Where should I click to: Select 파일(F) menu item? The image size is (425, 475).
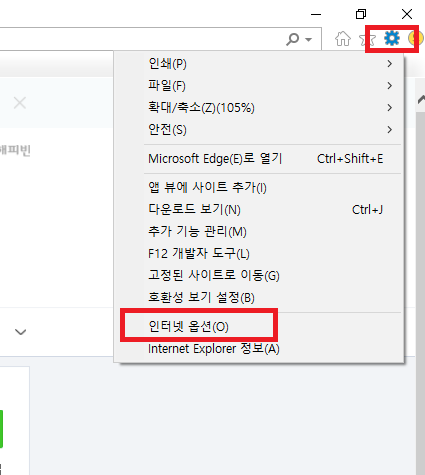[x=259, y=86]
